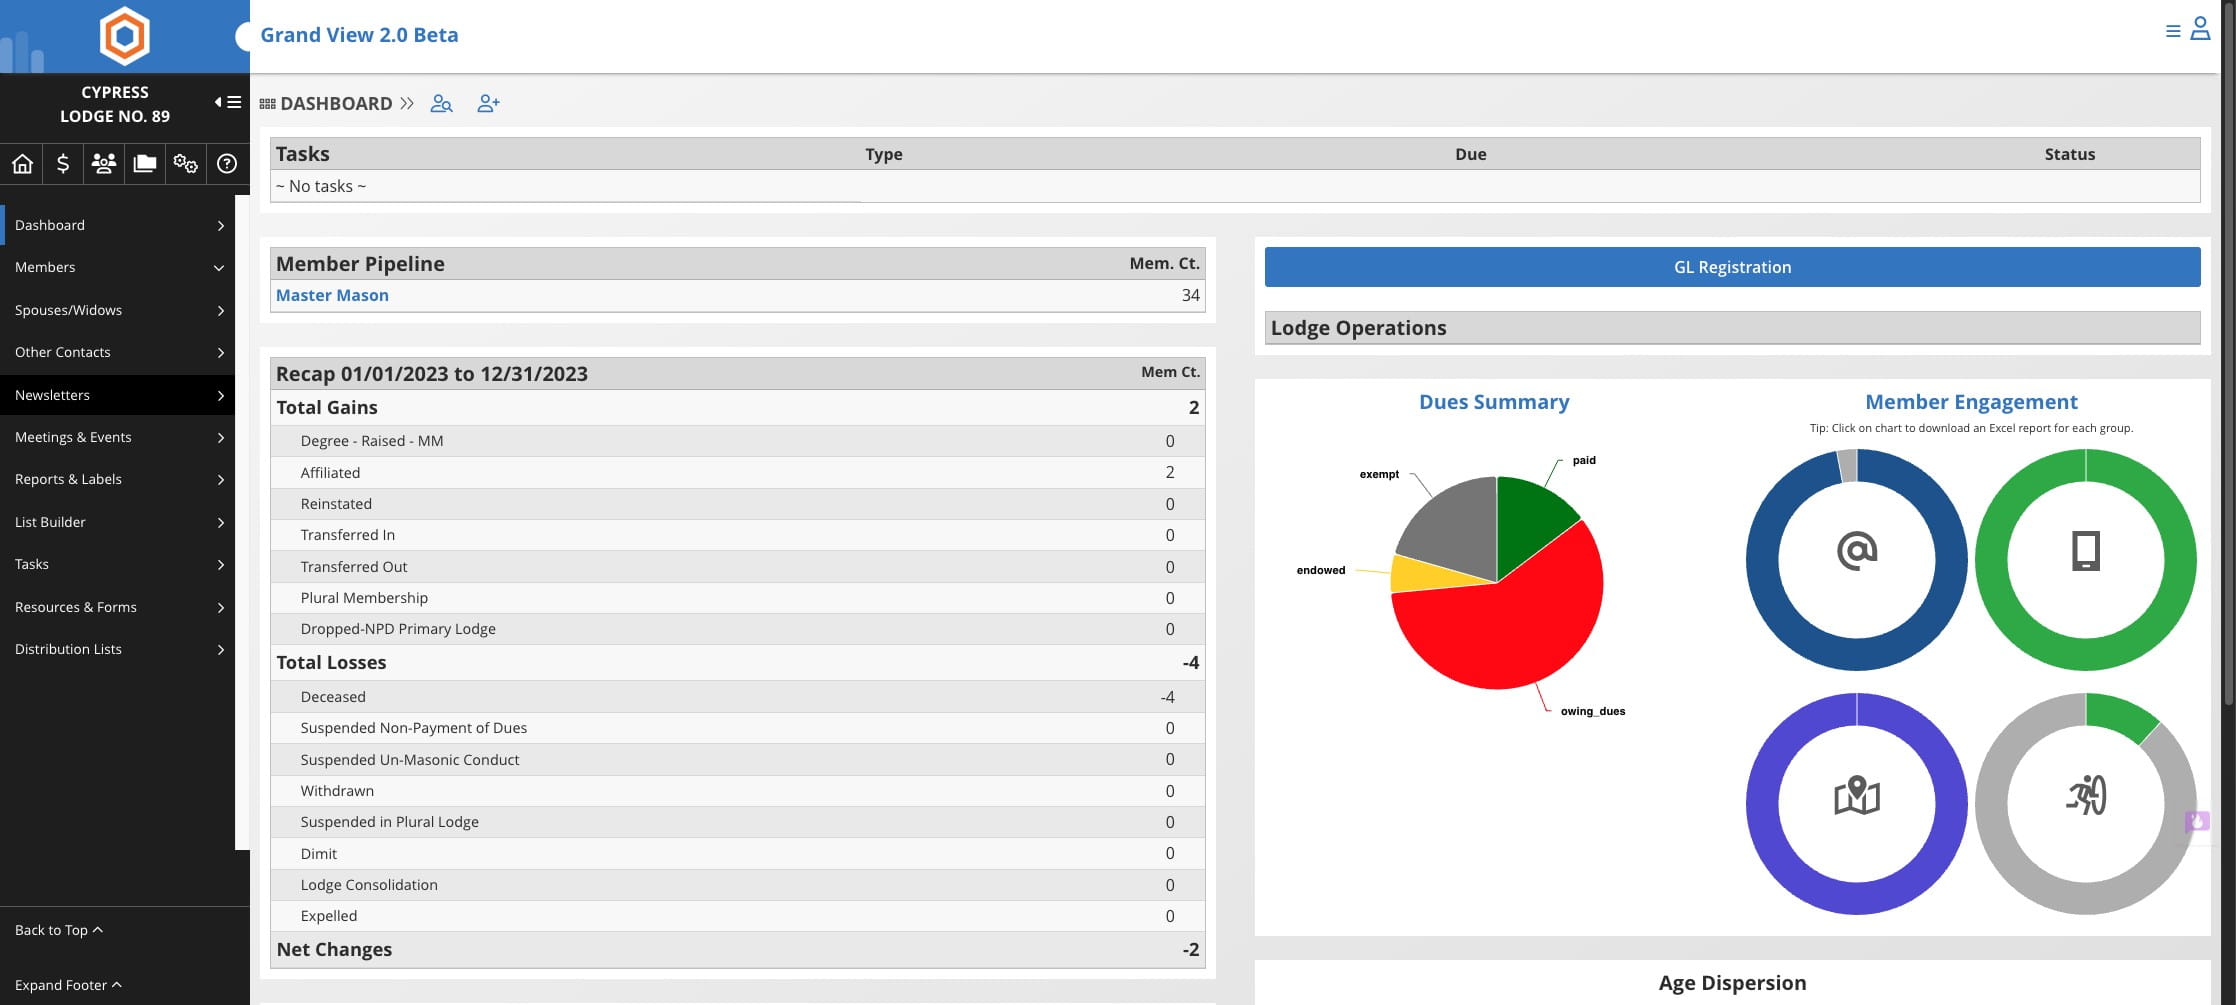Click the search member icon beside Dashboard
The image size is (2236, 1005).
coord(441,103)
